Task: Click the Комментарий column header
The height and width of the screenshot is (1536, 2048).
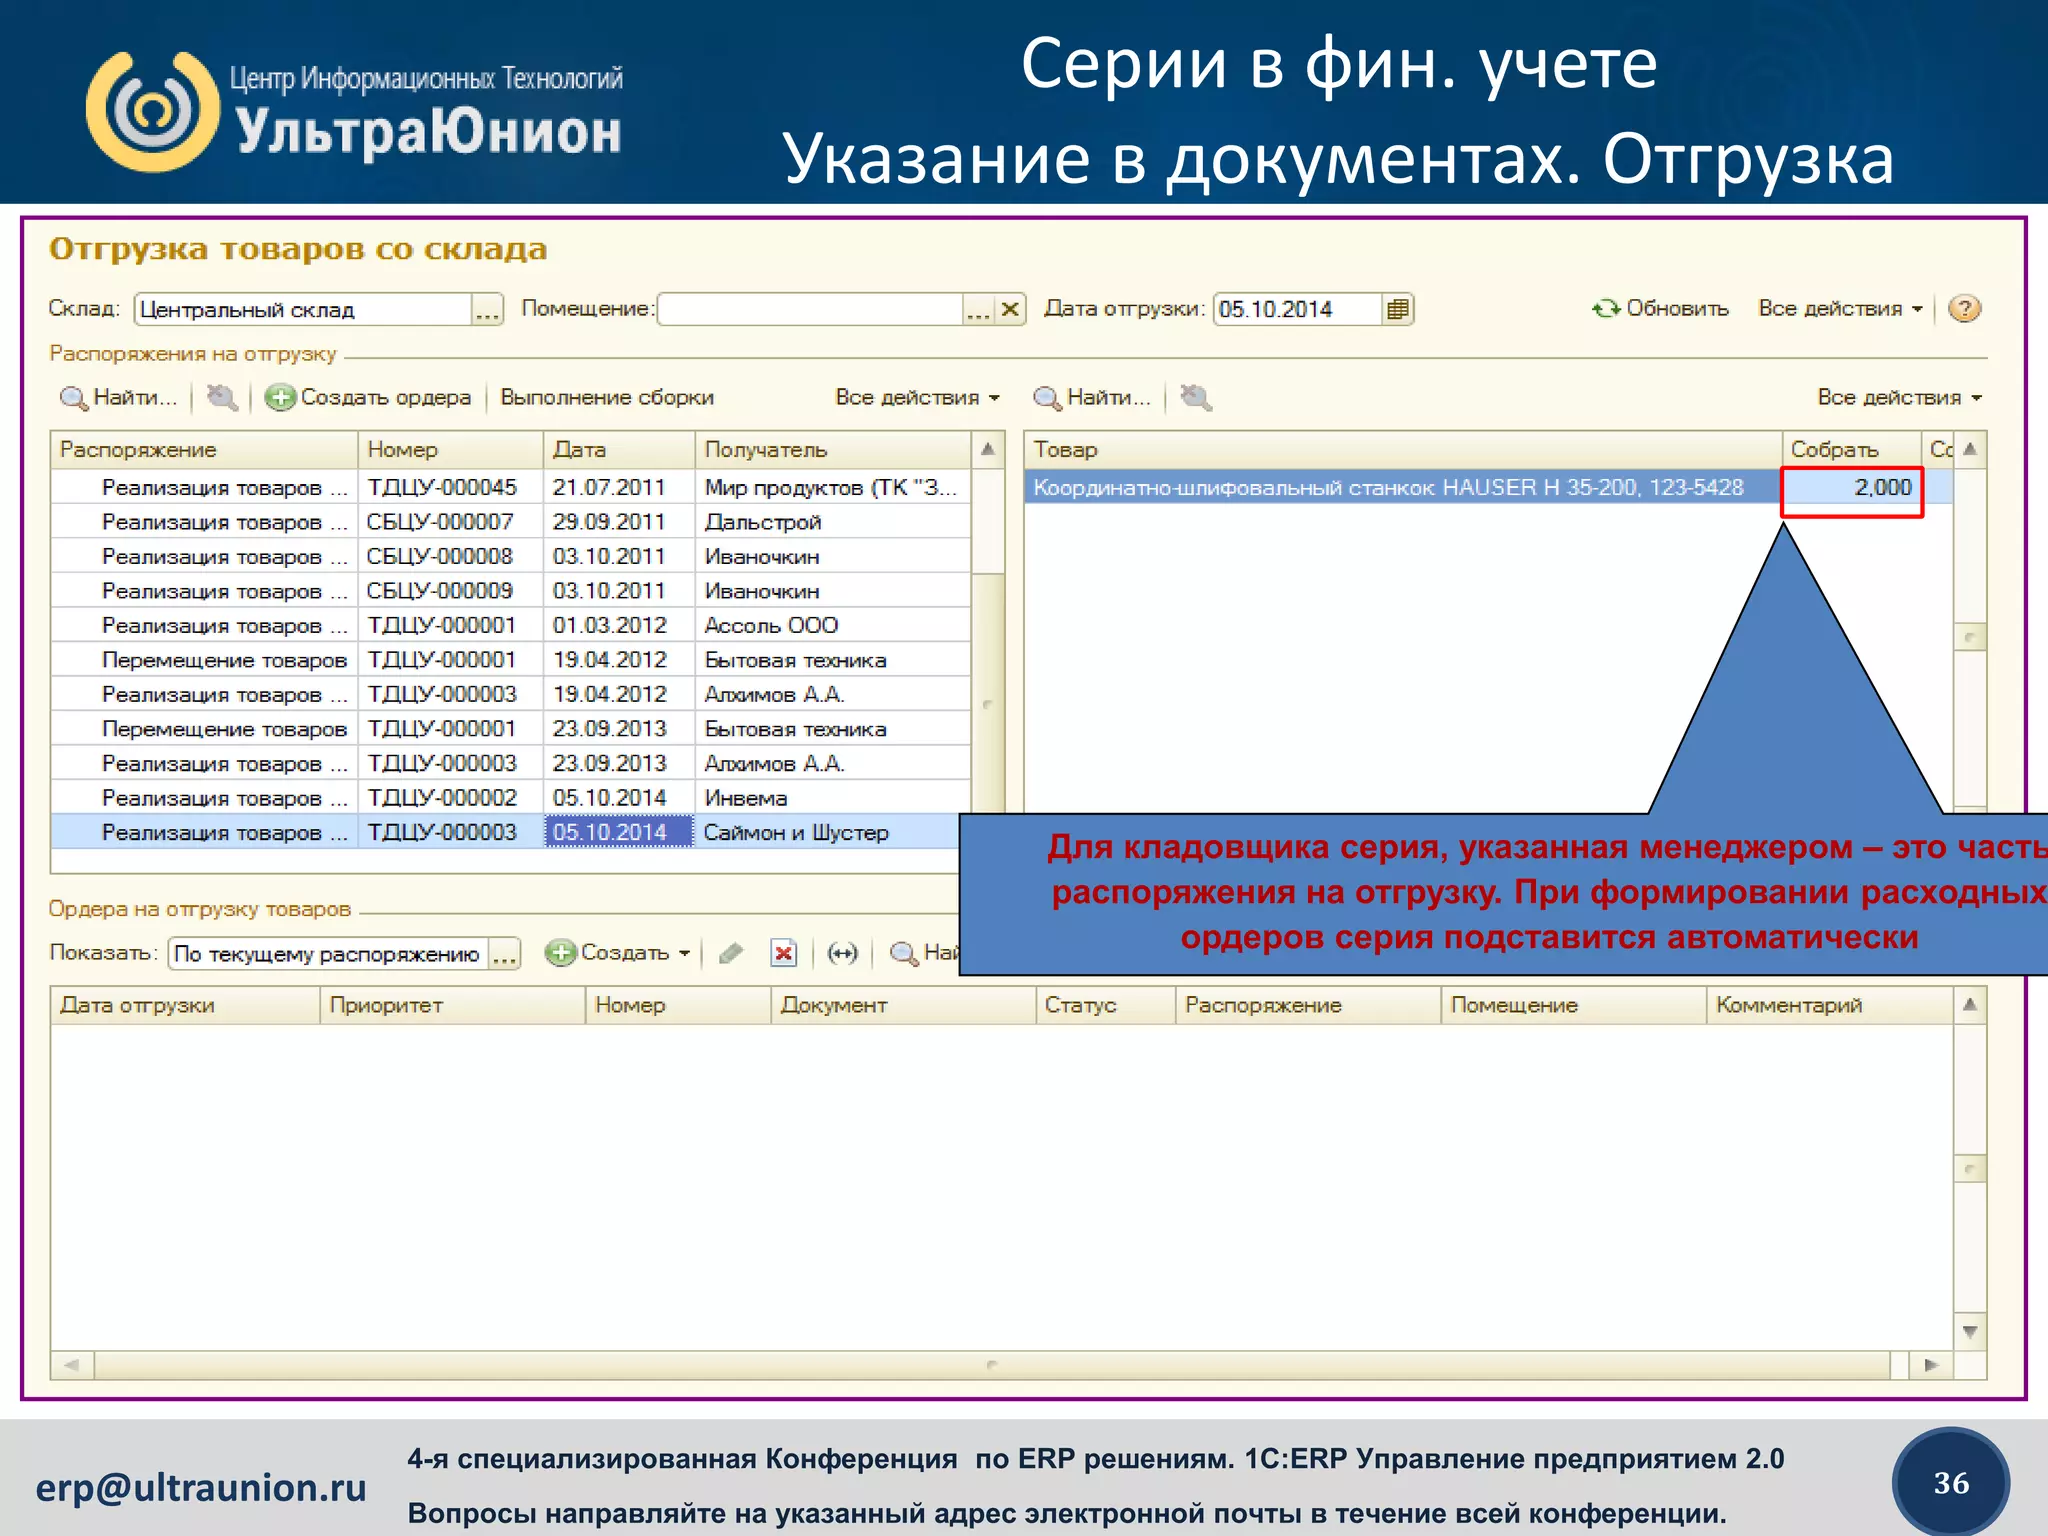Action: (1830, 1006)
